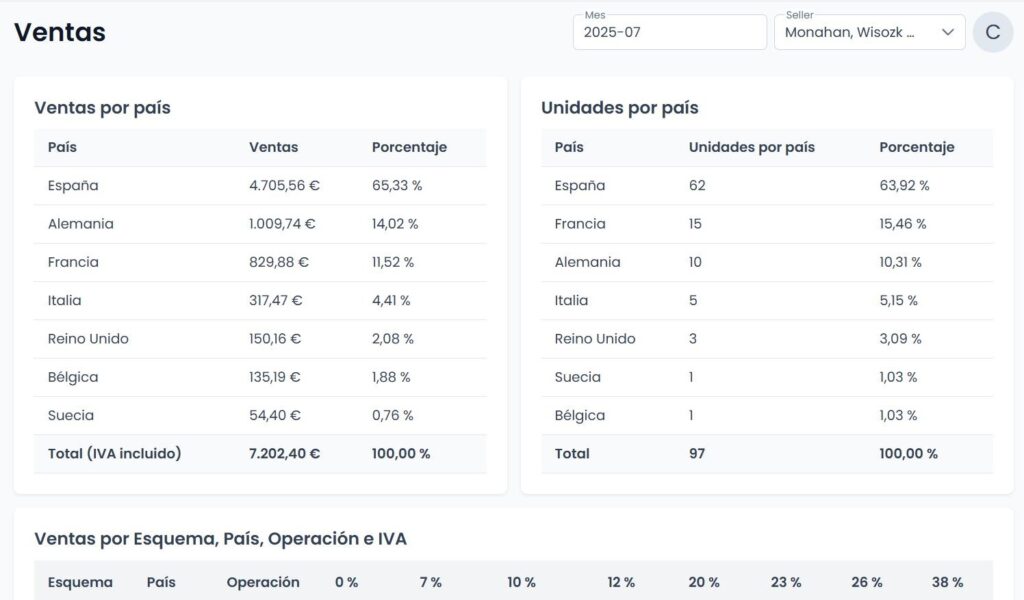The width and height of the screenshot is (1024, 600).
Task: Click the 20 % IVA column header
Action: (x=703, y=582)
